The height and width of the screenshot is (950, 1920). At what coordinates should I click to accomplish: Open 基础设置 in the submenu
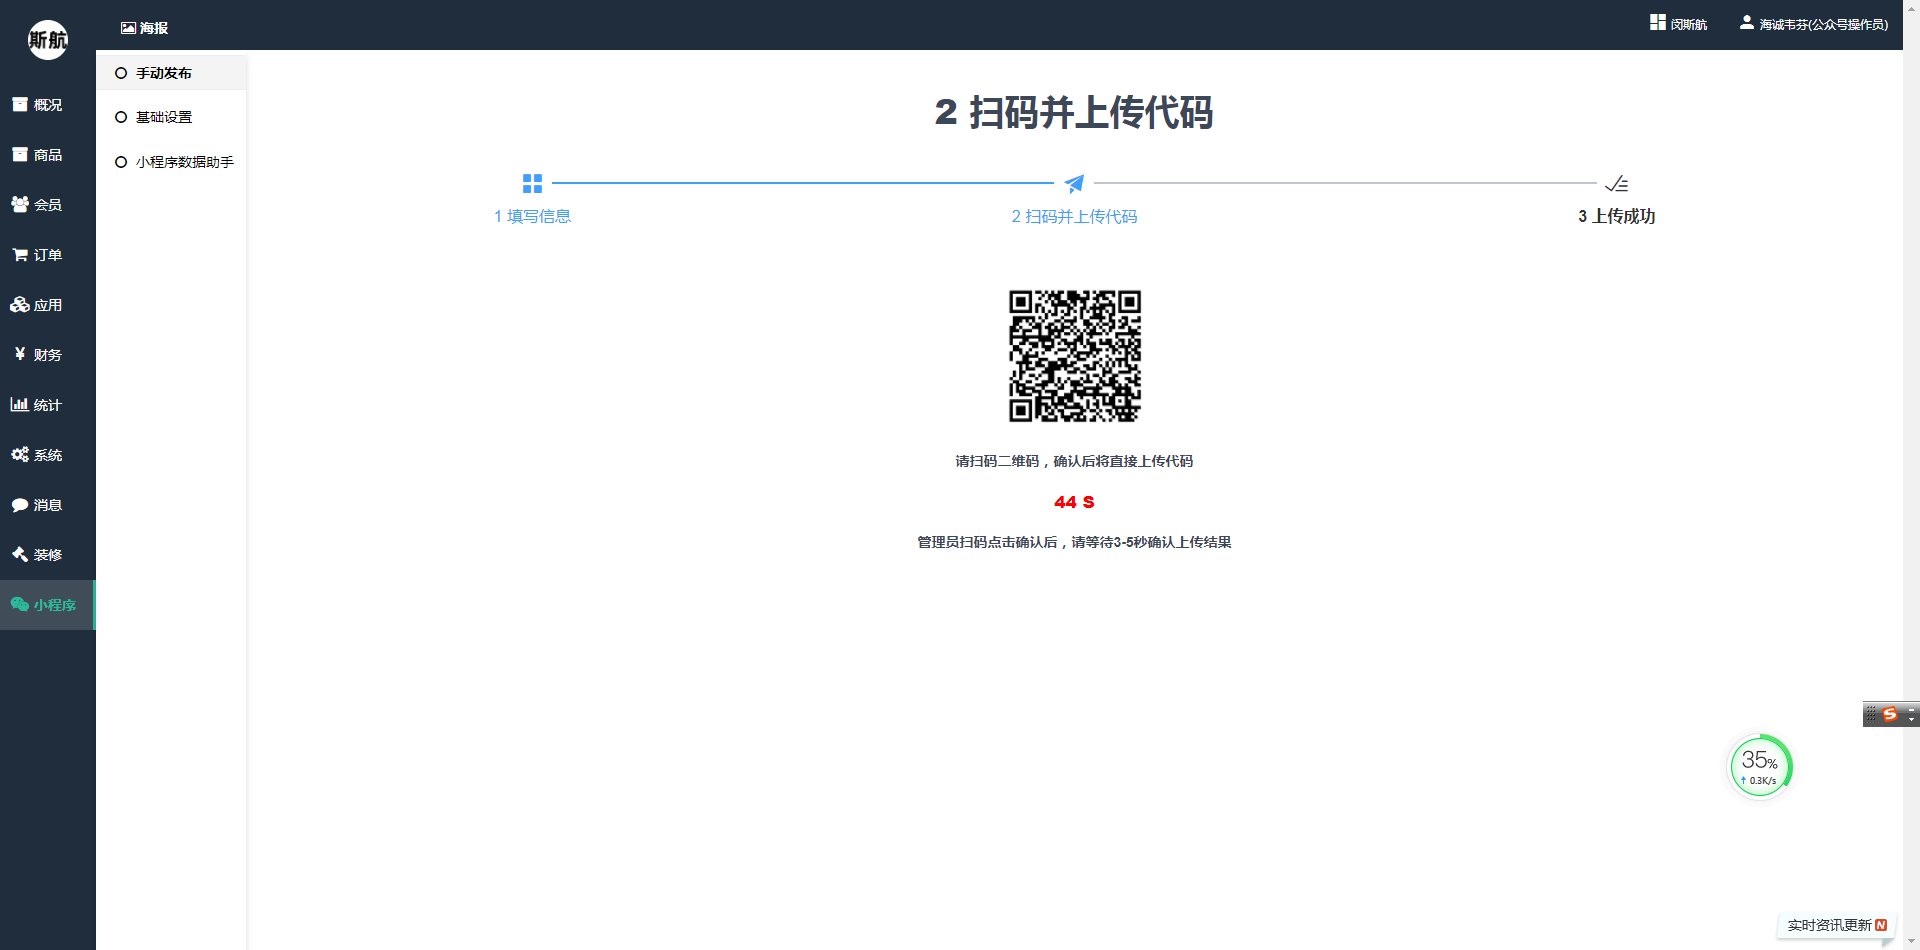coord(172,117)
